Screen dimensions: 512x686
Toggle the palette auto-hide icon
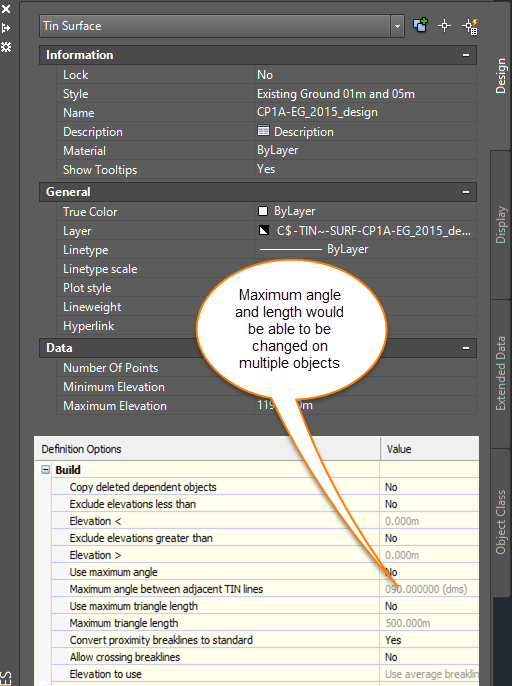[x=6, y=28]
